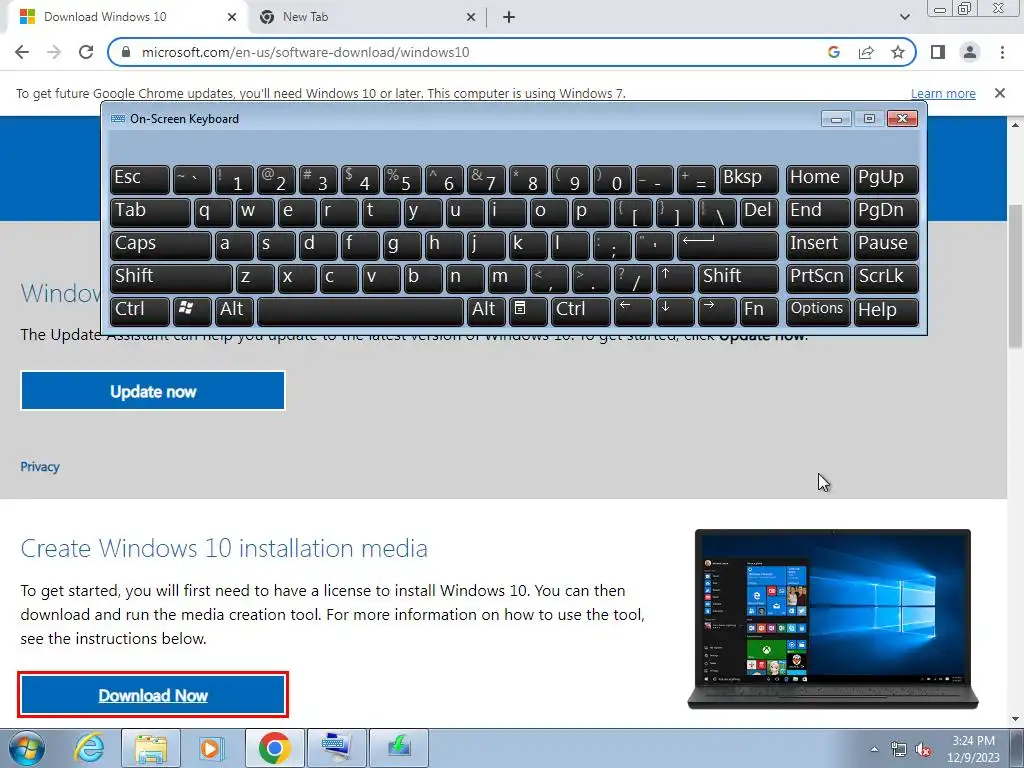Click the Esc key on On-Screen Keyboard
The image size is (1024, 768).
tap(139, 180)
